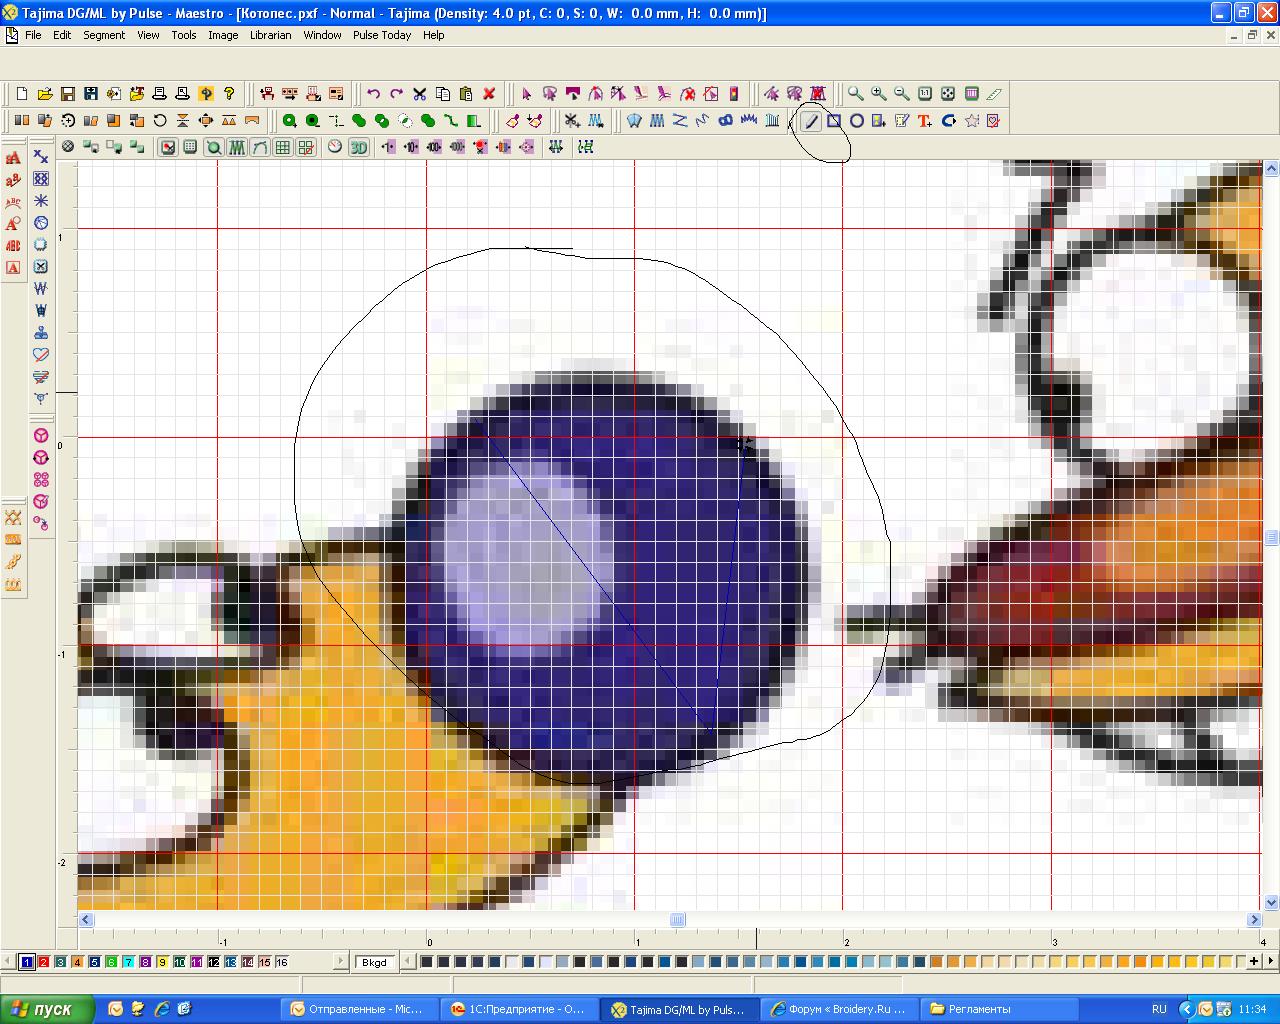Image resolution: width=1280 pixels, height=1024 pixels.
Task: Select the Ellipse shape tool
Action: tap(857, 121)
